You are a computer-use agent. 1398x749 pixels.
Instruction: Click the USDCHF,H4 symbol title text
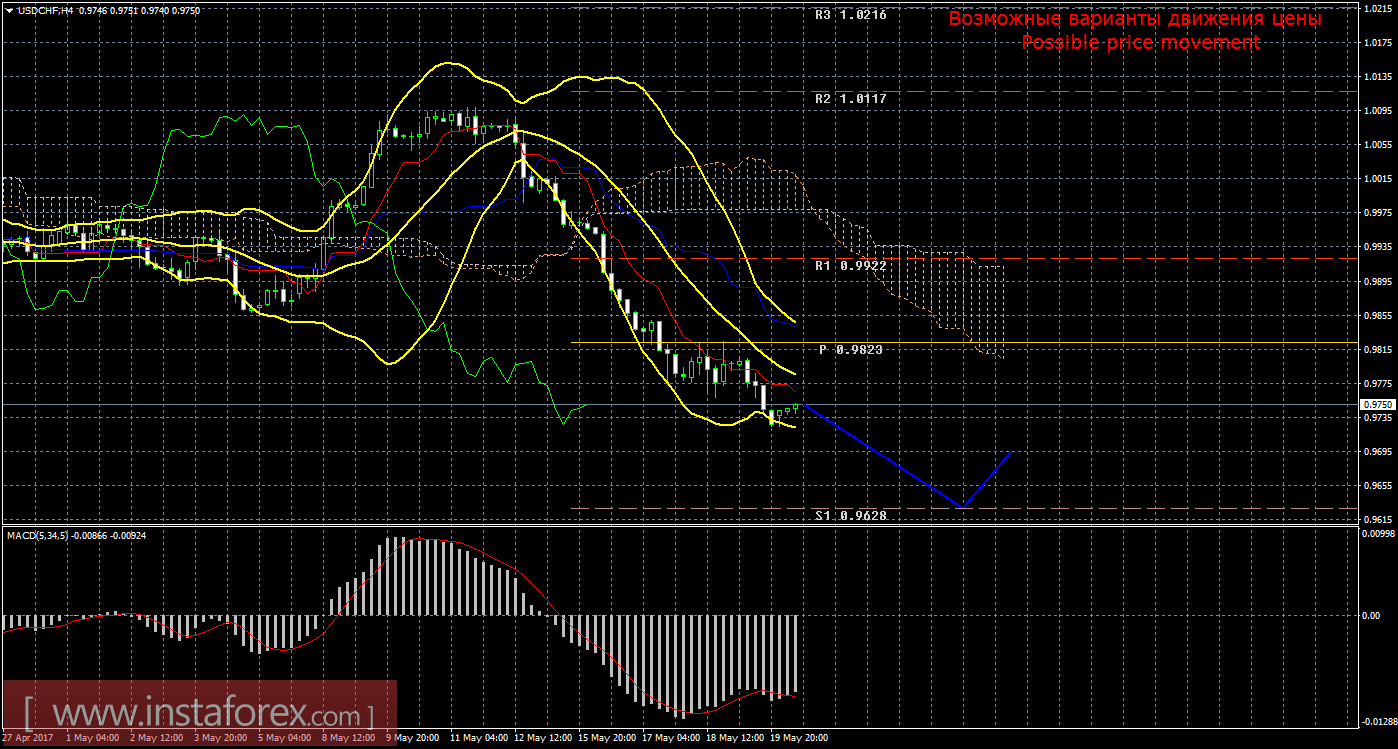point(41,9)
